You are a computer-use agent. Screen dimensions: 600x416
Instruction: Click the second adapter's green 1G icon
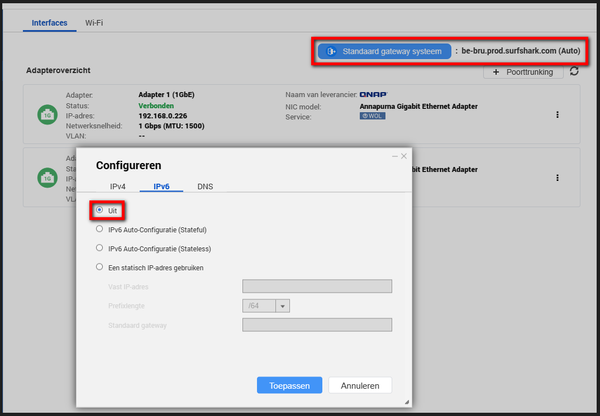click(x=45, y=177)
